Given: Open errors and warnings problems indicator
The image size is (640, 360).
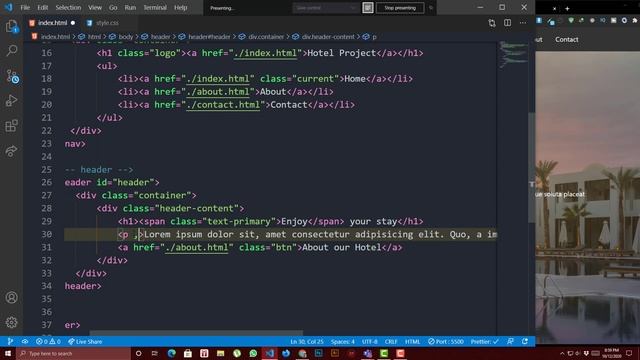Looking at the screenshot, I should click(x=48, y=342).
